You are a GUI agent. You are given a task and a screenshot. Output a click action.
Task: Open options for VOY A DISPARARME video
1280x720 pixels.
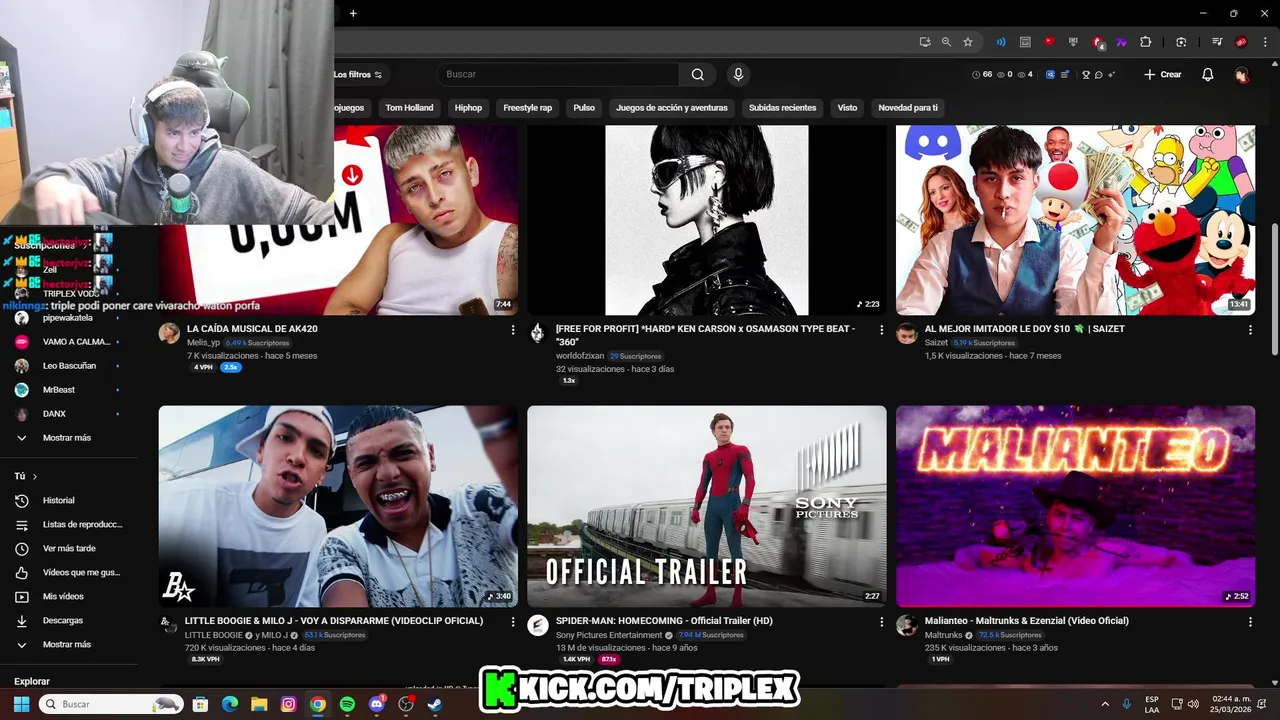pos(513,621)
